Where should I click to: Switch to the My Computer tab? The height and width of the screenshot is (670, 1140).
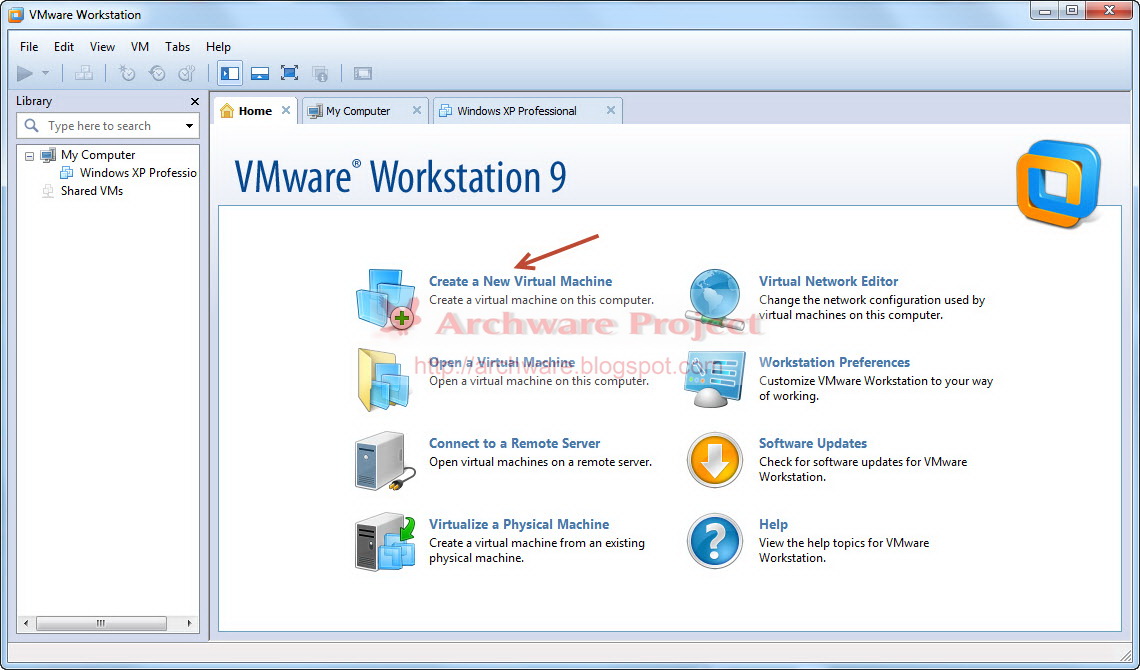coord(364,110)
